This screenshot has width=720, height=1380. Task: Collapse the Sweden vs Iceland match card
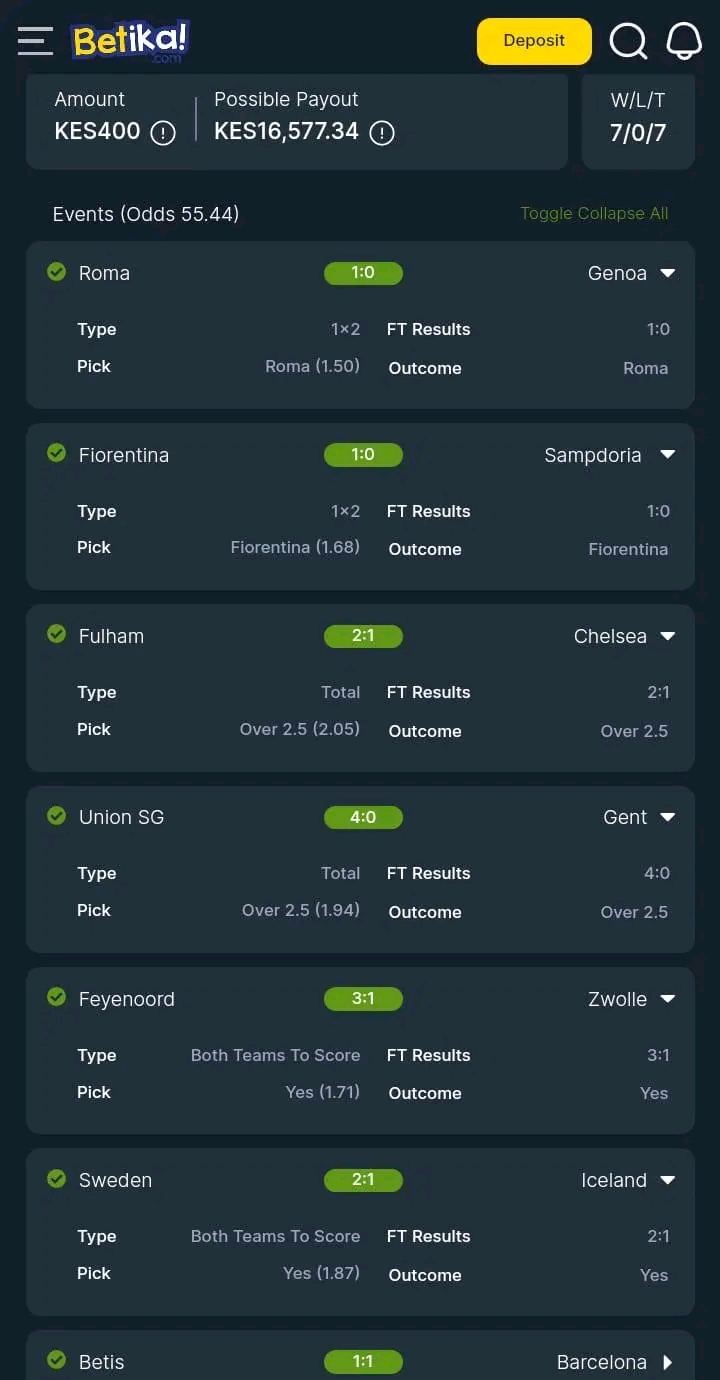click(667, 1179)
